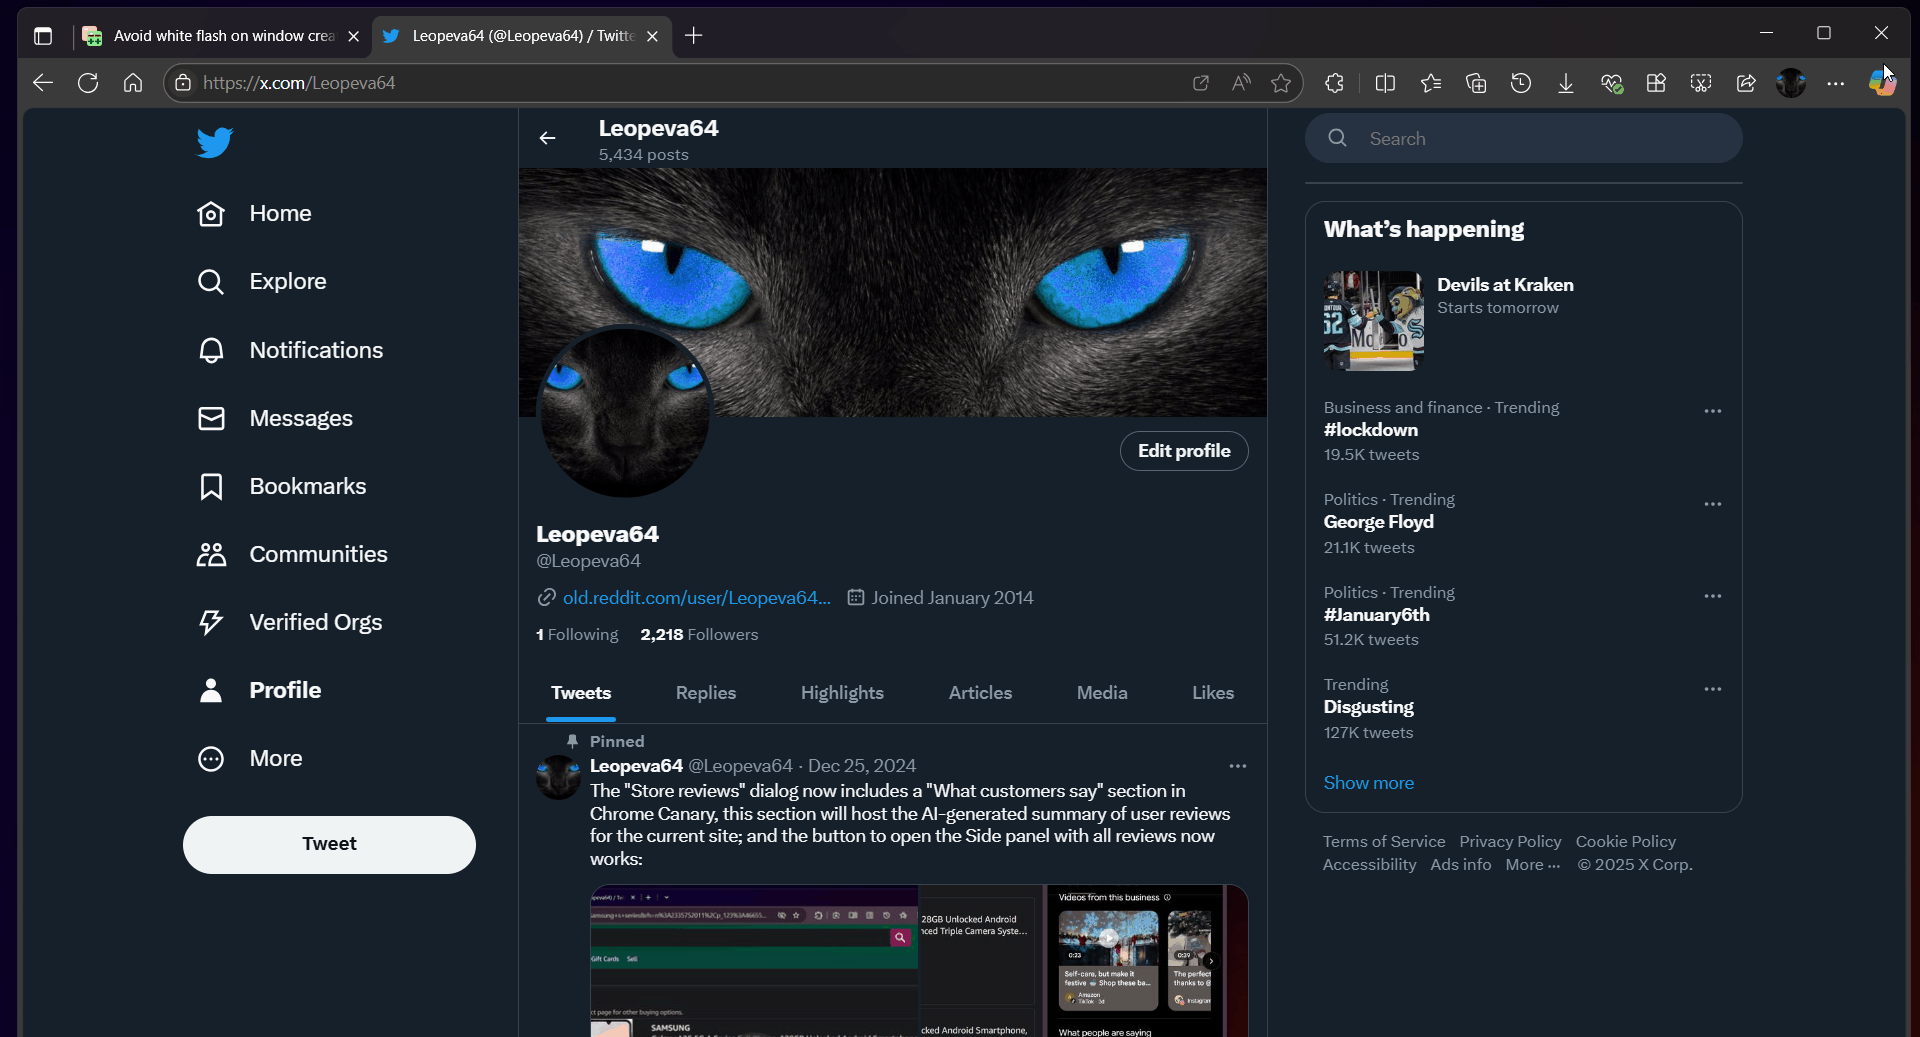Toggle browser split screen view

pyautogui.click(x=1385, y=83)
